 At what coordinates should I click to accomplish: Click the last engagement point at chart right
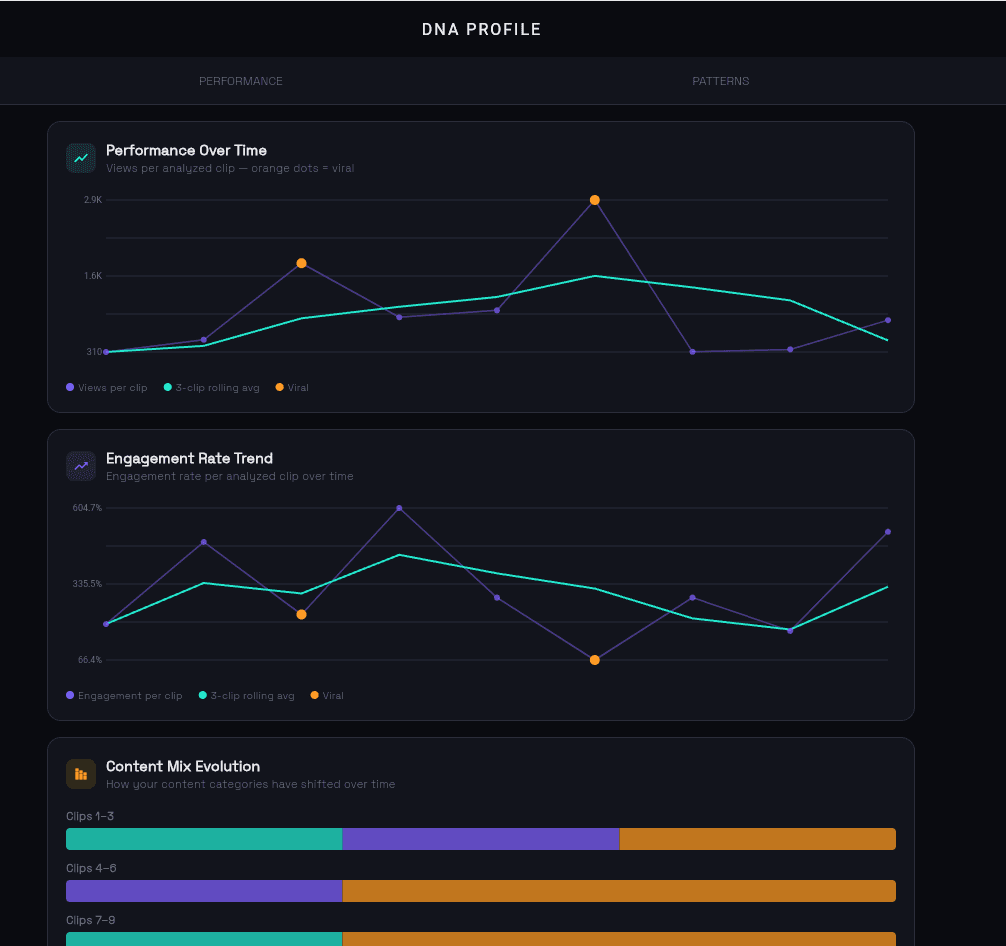(x=888, y=531)
